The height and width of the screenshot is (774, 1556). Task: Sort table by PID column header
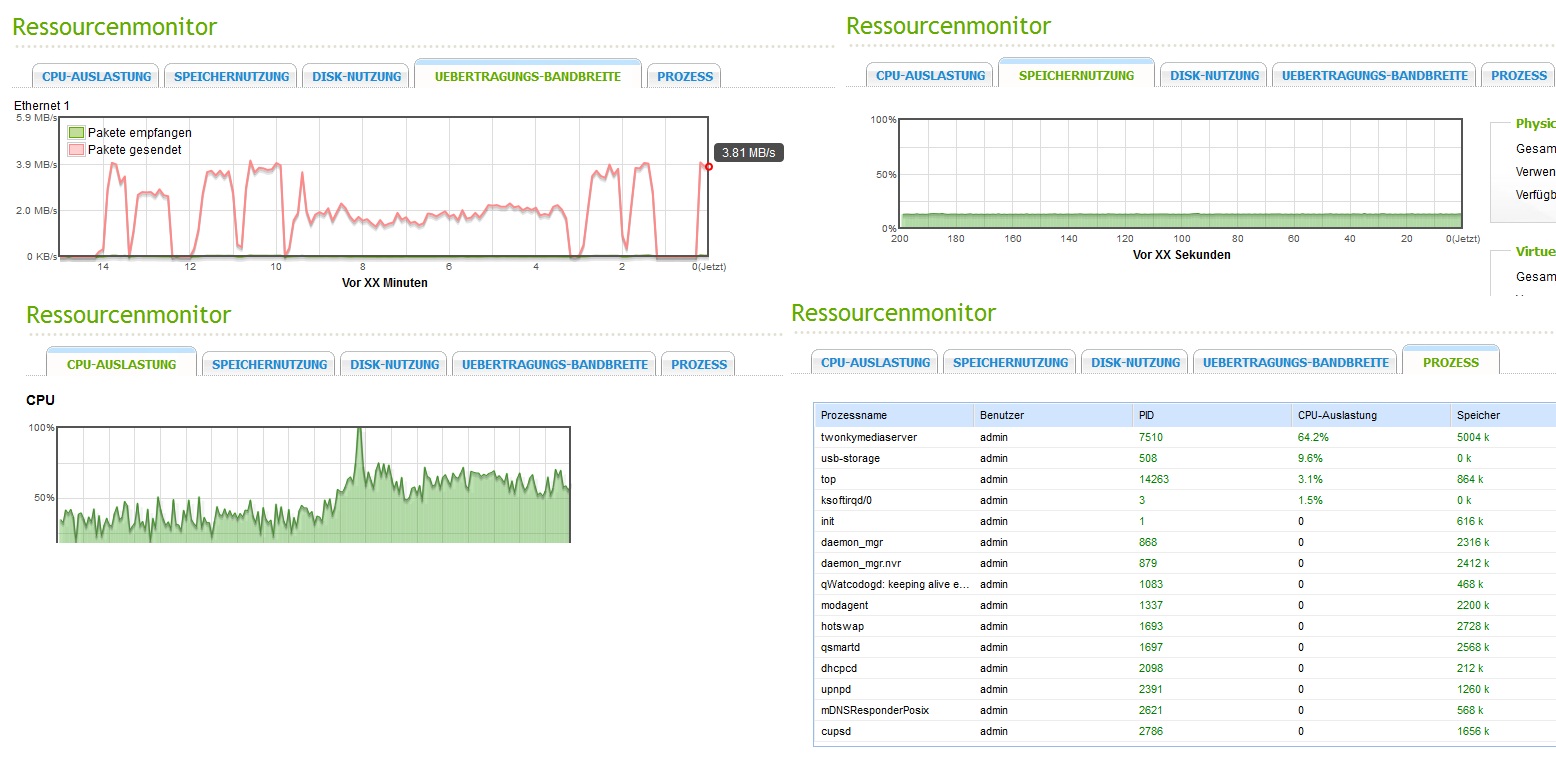tap(1211, 415)
